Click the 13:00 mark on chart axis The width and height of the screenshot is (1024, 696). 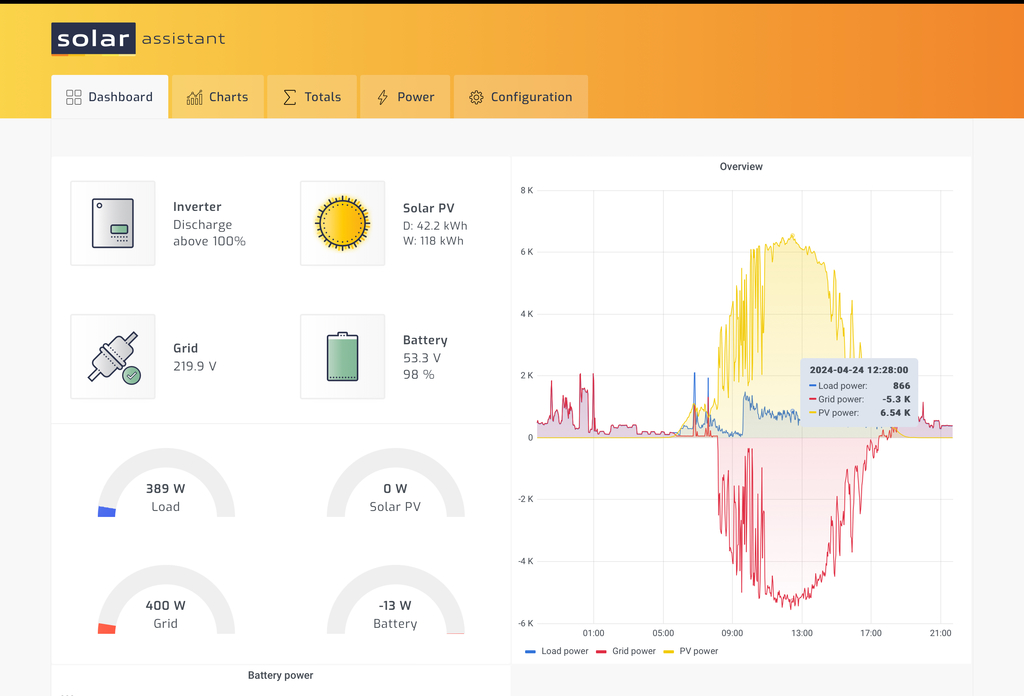[802, 633]
